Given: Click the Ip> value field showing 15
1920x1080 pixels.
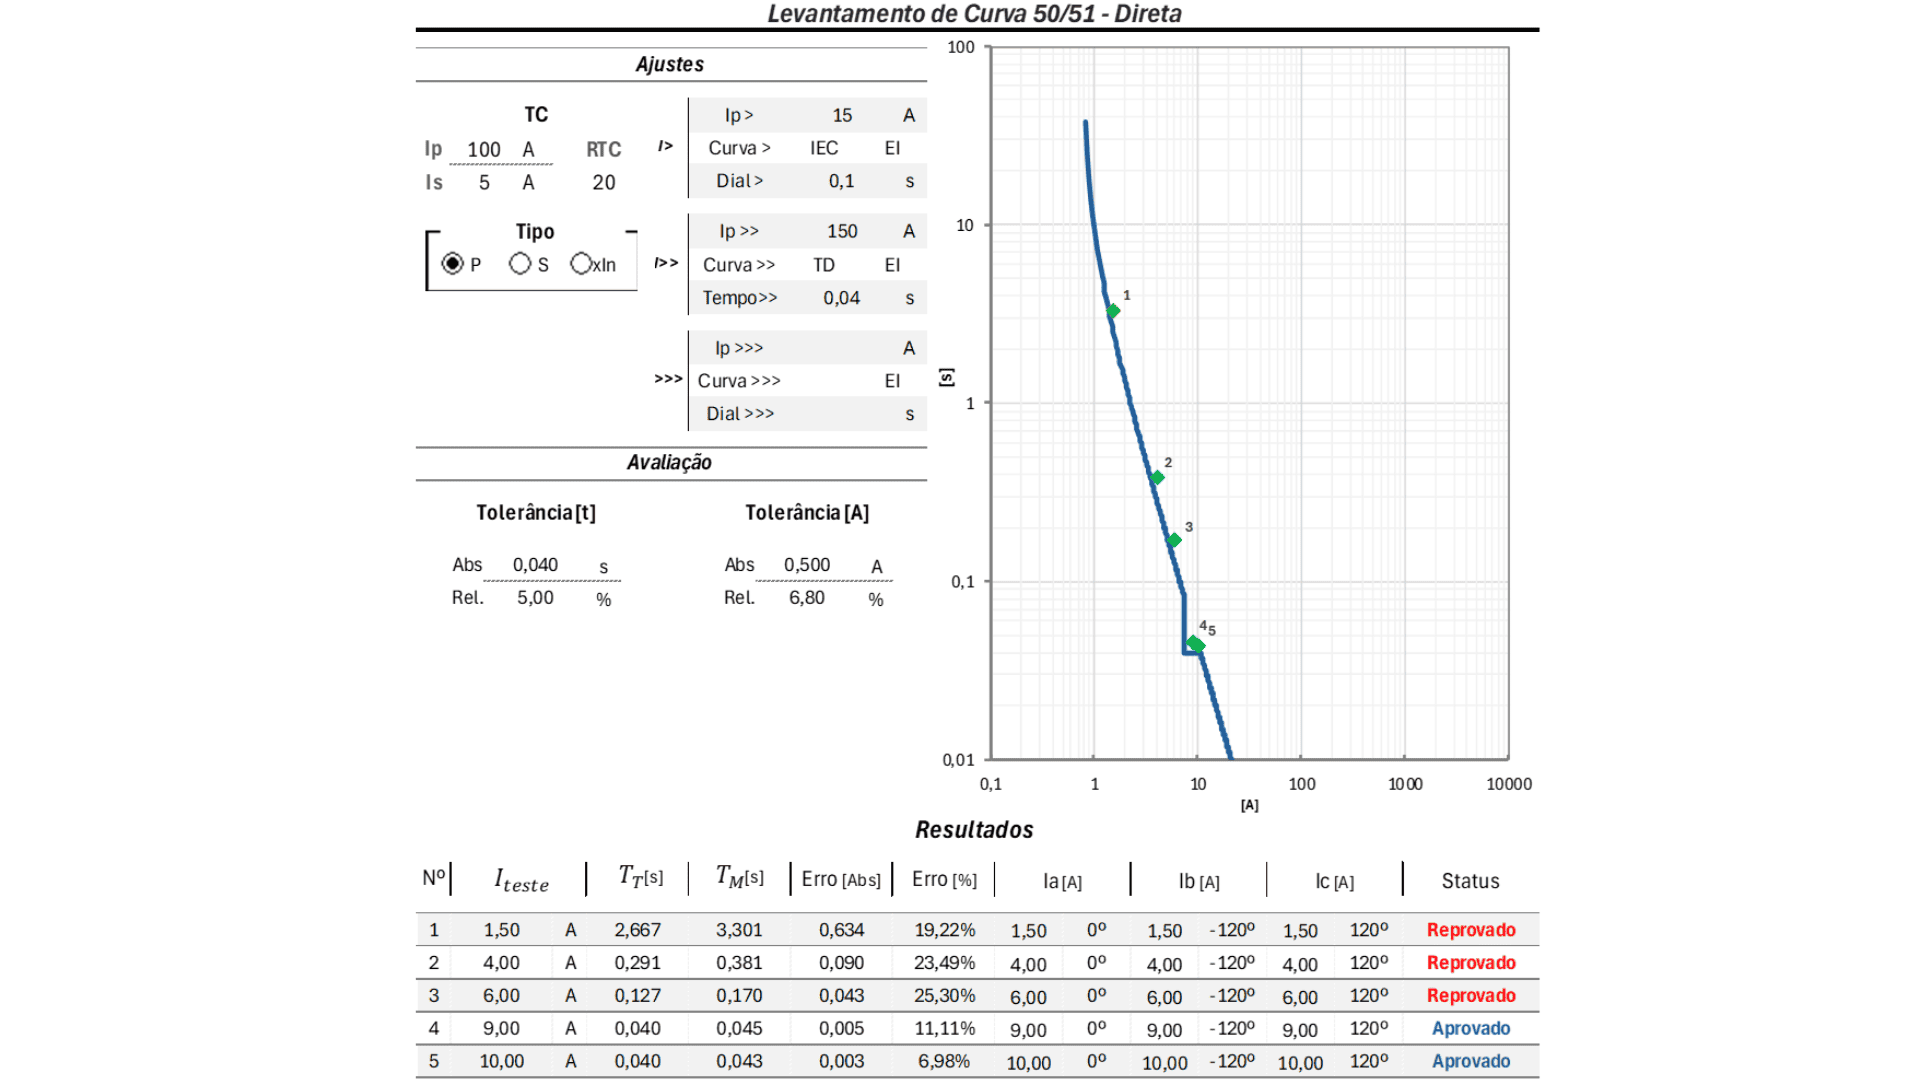Looking at the screenshot, I should (x=842, y=115).
